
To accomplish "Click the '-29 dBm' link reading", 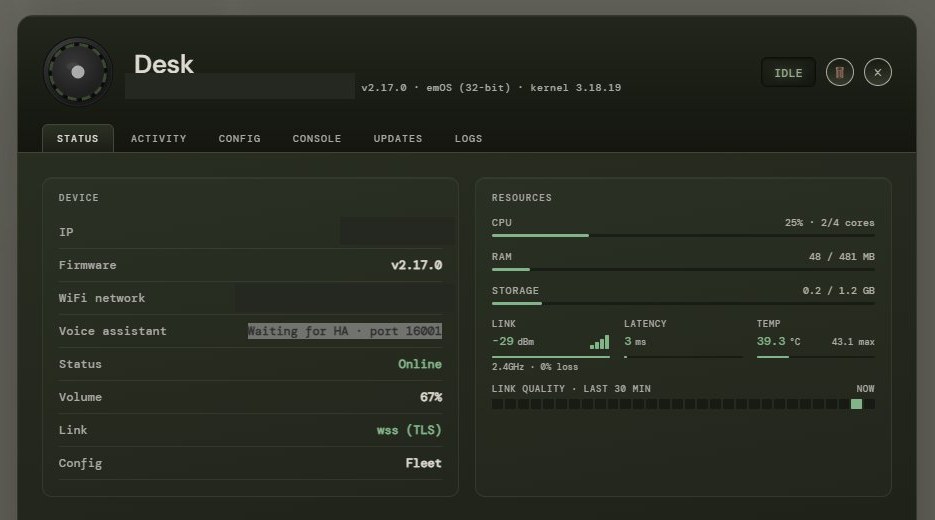I will (513, 341).
